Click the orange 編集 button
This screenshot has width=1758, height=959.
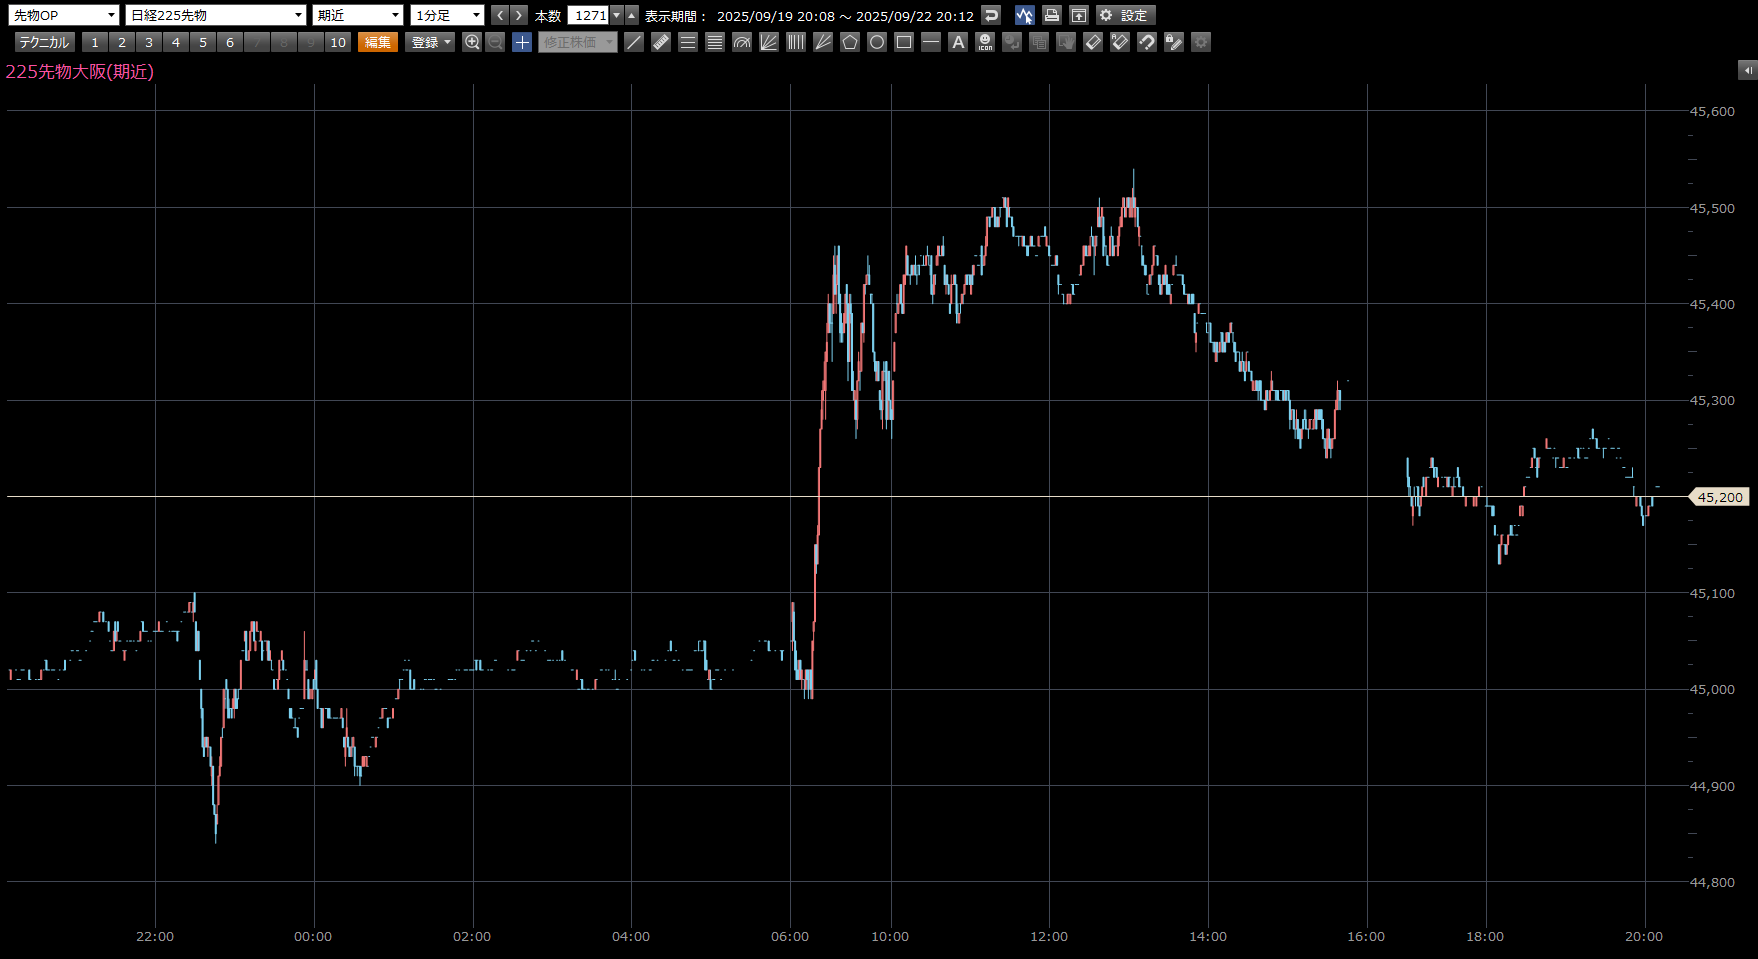point(378,42)
